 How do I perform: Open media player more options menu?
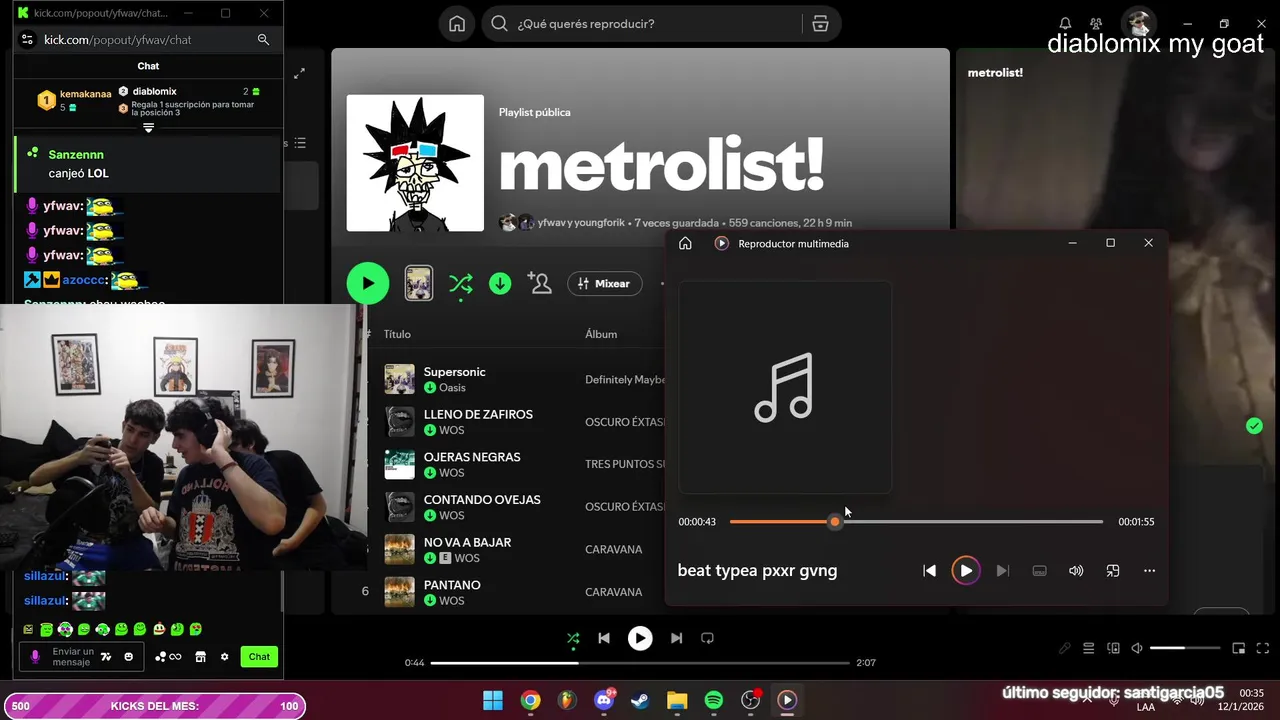pyautogui.click(x=1149, y=571)
